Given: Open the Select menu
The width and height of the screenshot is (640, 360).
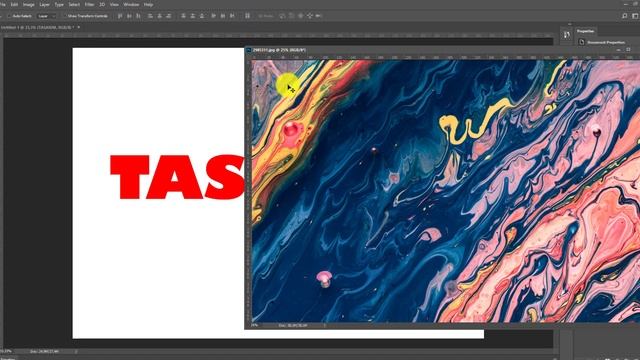Looking at the screenshot, I should [74, 4].
